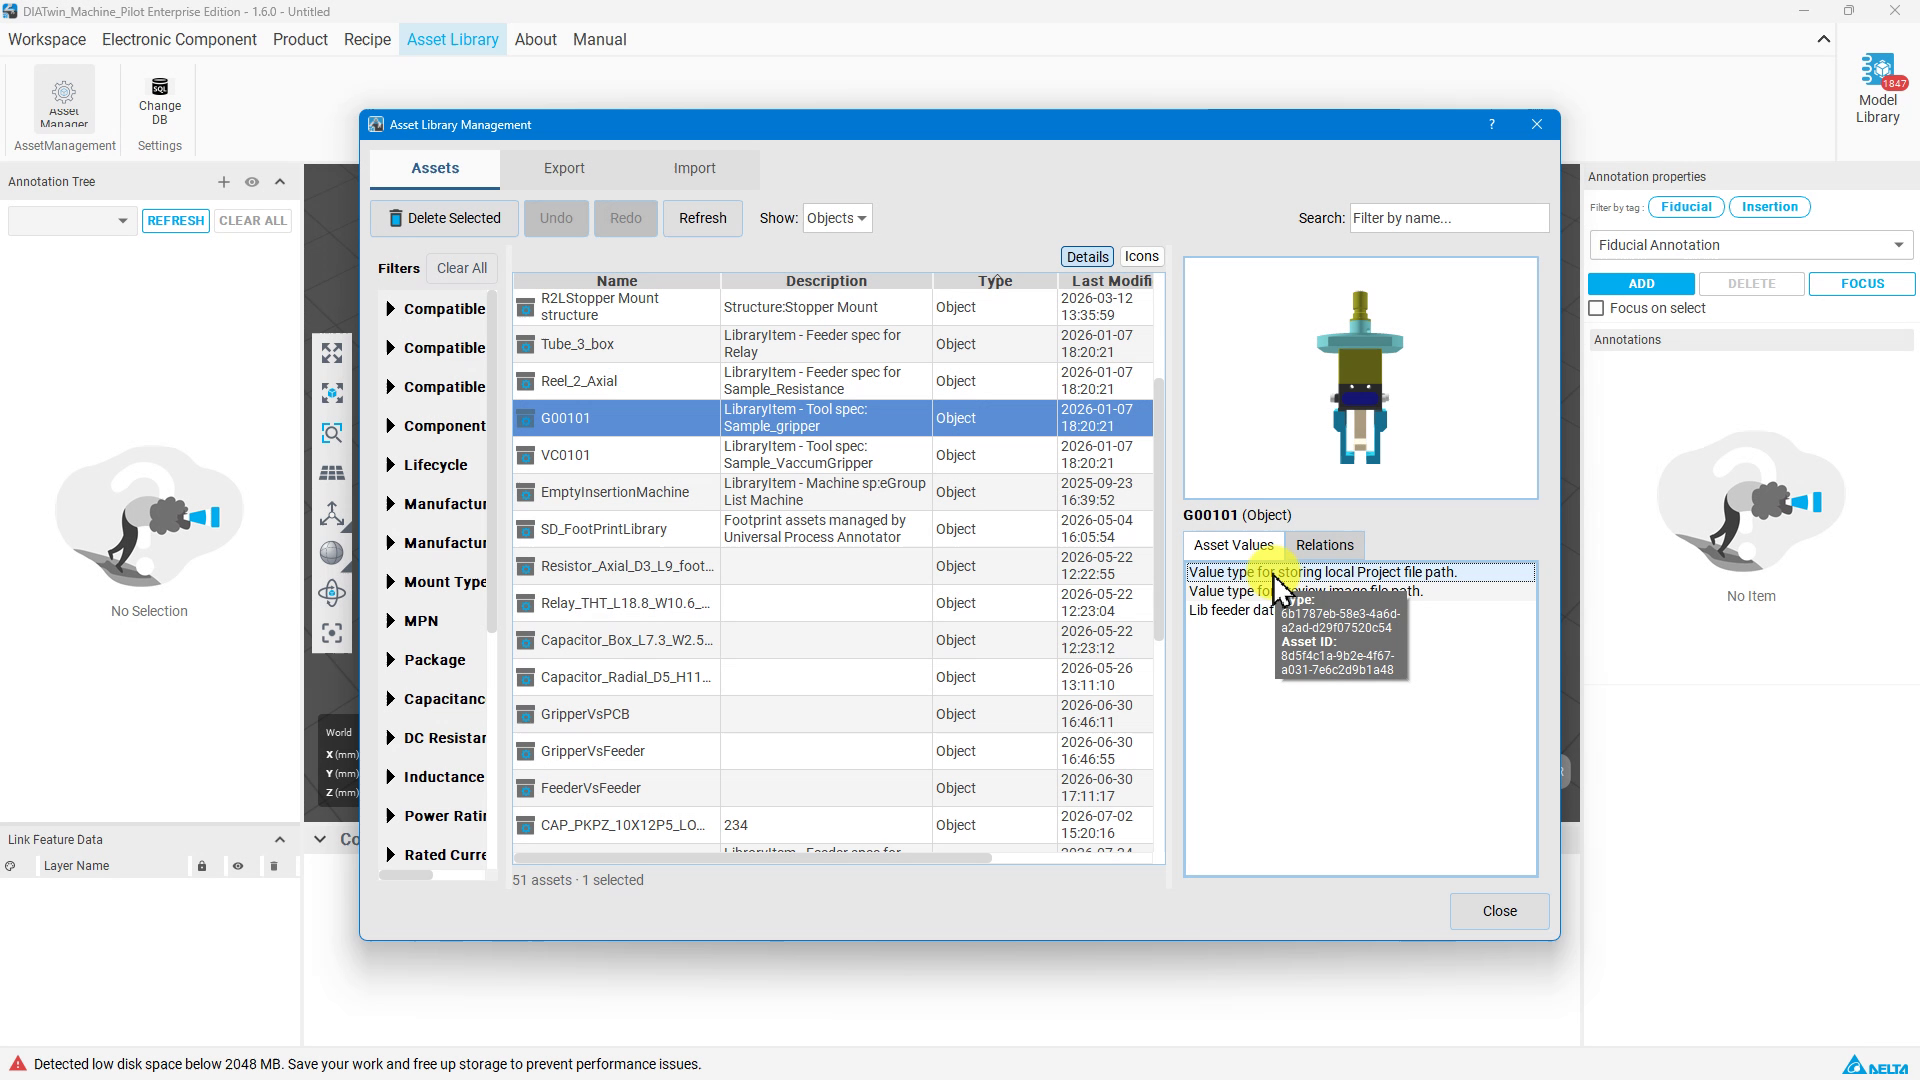Open the dropdown beside the REFRESH button

coord(71,221)
